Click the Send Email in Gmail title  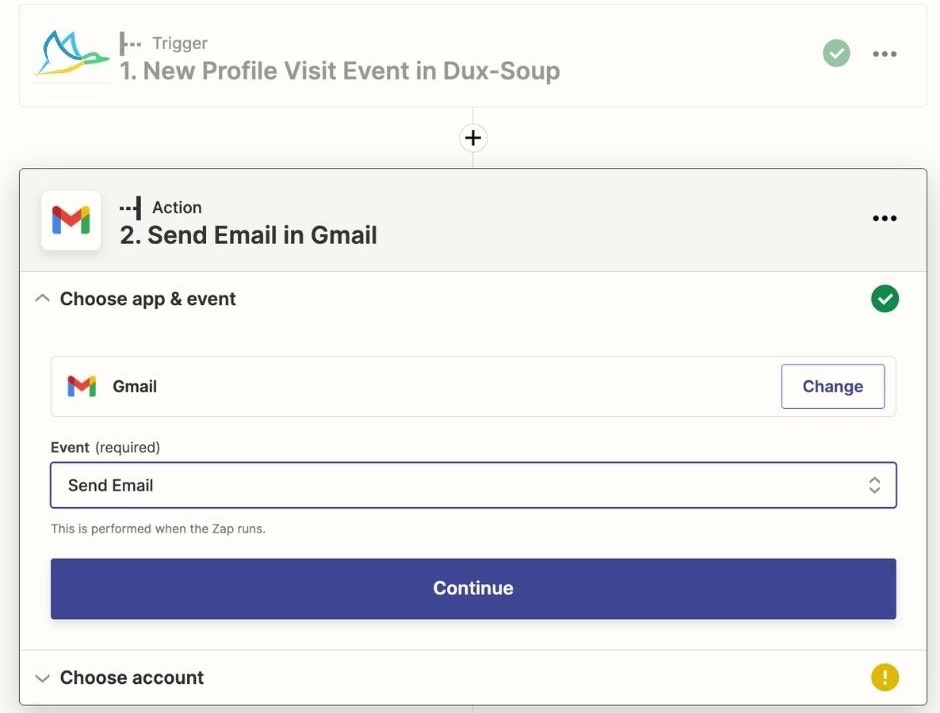248,235
